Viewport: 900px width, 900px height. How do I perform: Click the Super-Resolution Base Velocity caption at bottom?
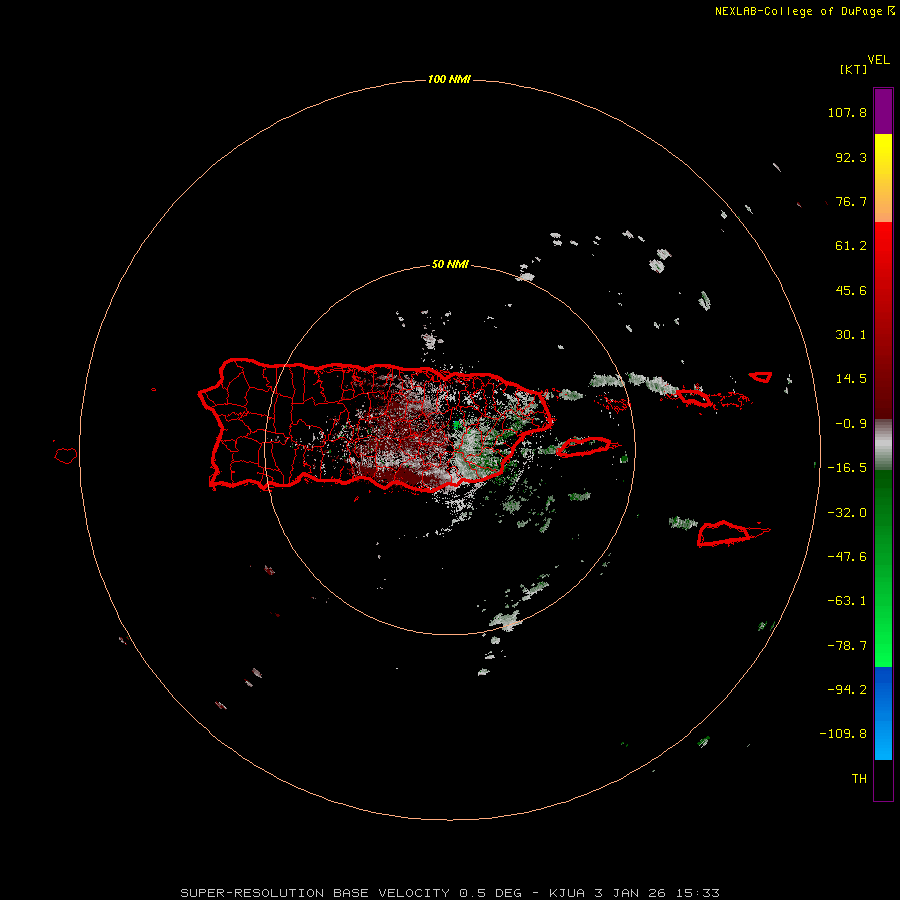coord(450,893)
